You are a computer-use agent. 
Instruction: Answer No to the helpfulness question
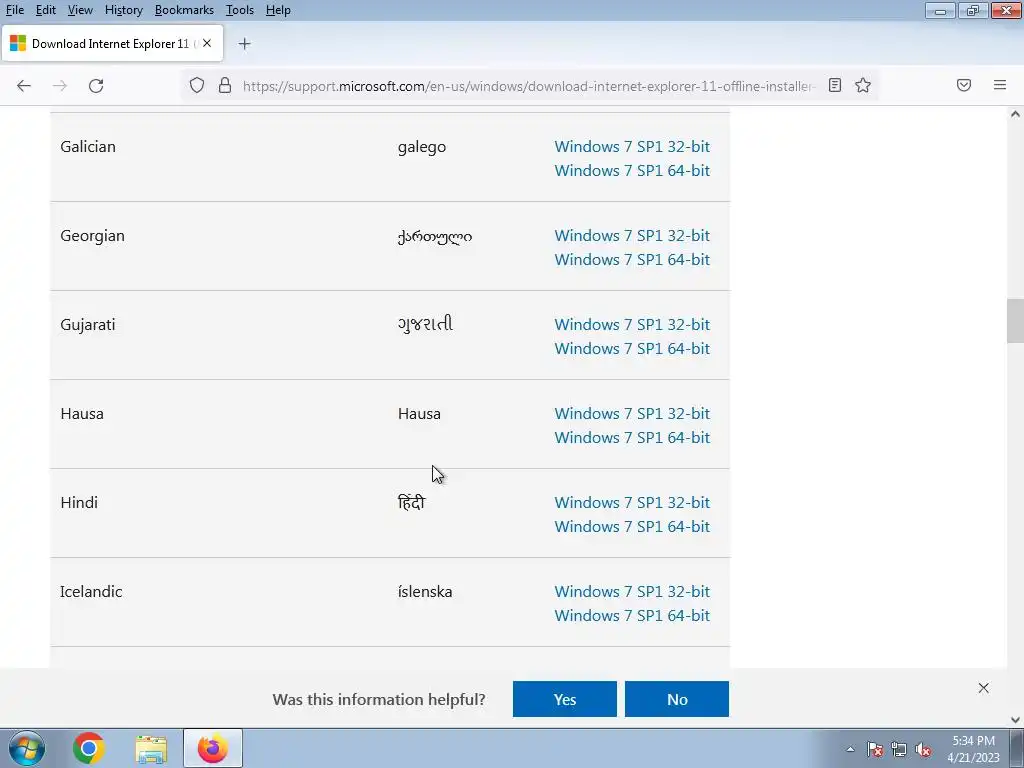coord(677,699)
